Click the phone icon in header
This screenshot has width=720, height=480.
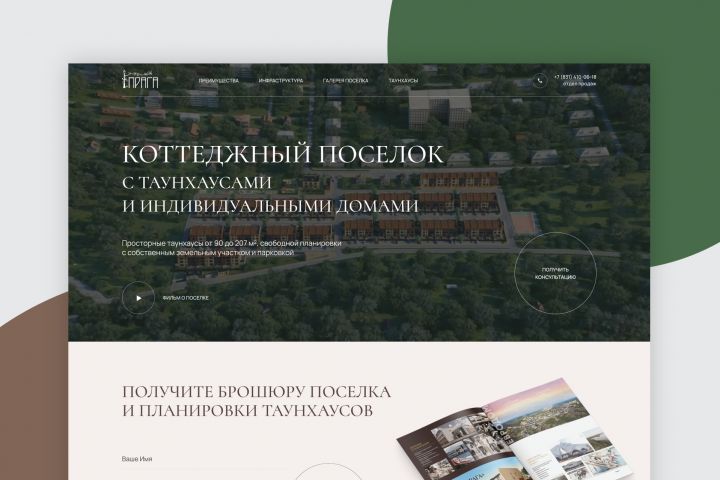540,80
